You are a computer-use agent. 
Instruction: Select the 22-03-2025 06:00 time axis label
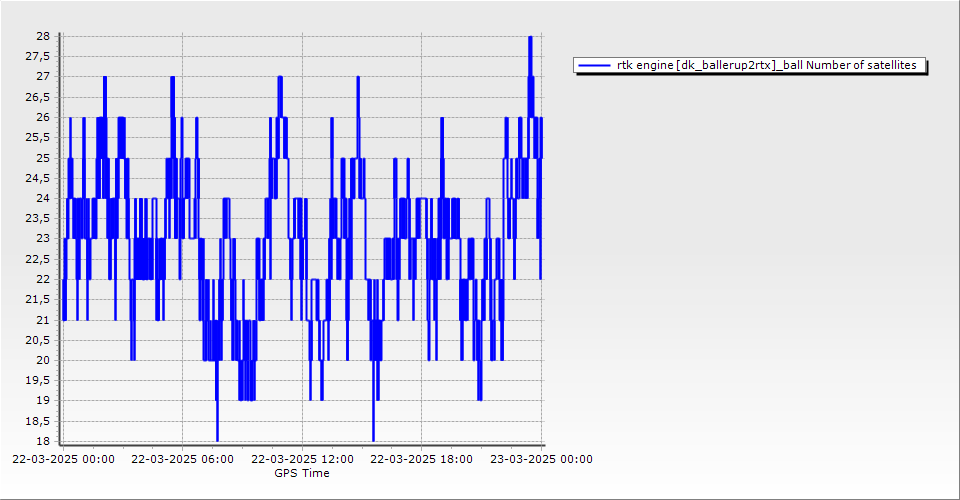click(x=183, y=460)
